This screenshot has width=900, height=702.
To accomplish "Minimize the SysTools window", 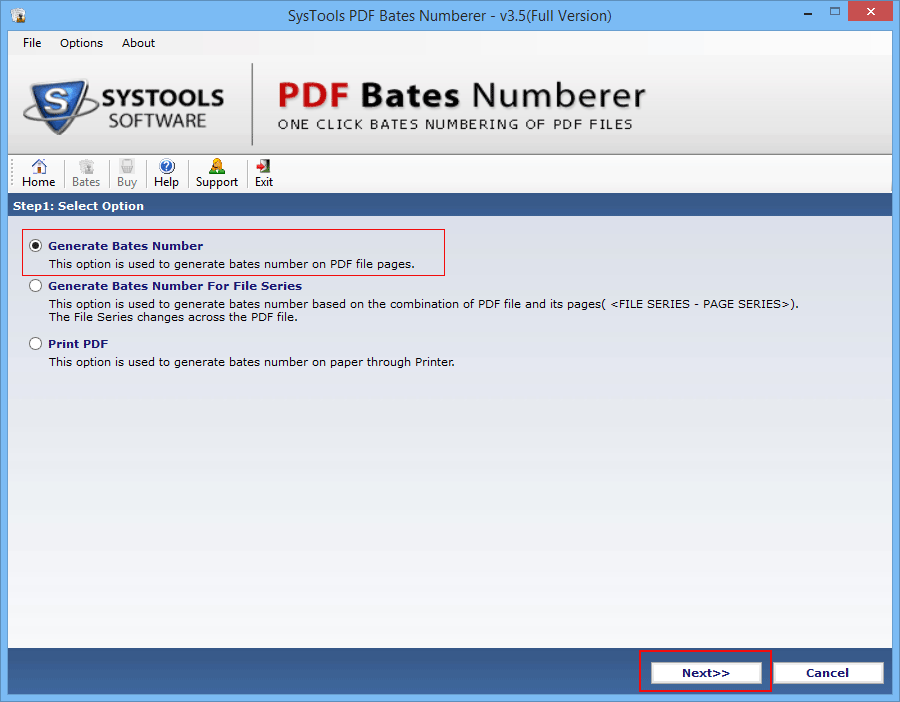I will click(x=808, y=13).
